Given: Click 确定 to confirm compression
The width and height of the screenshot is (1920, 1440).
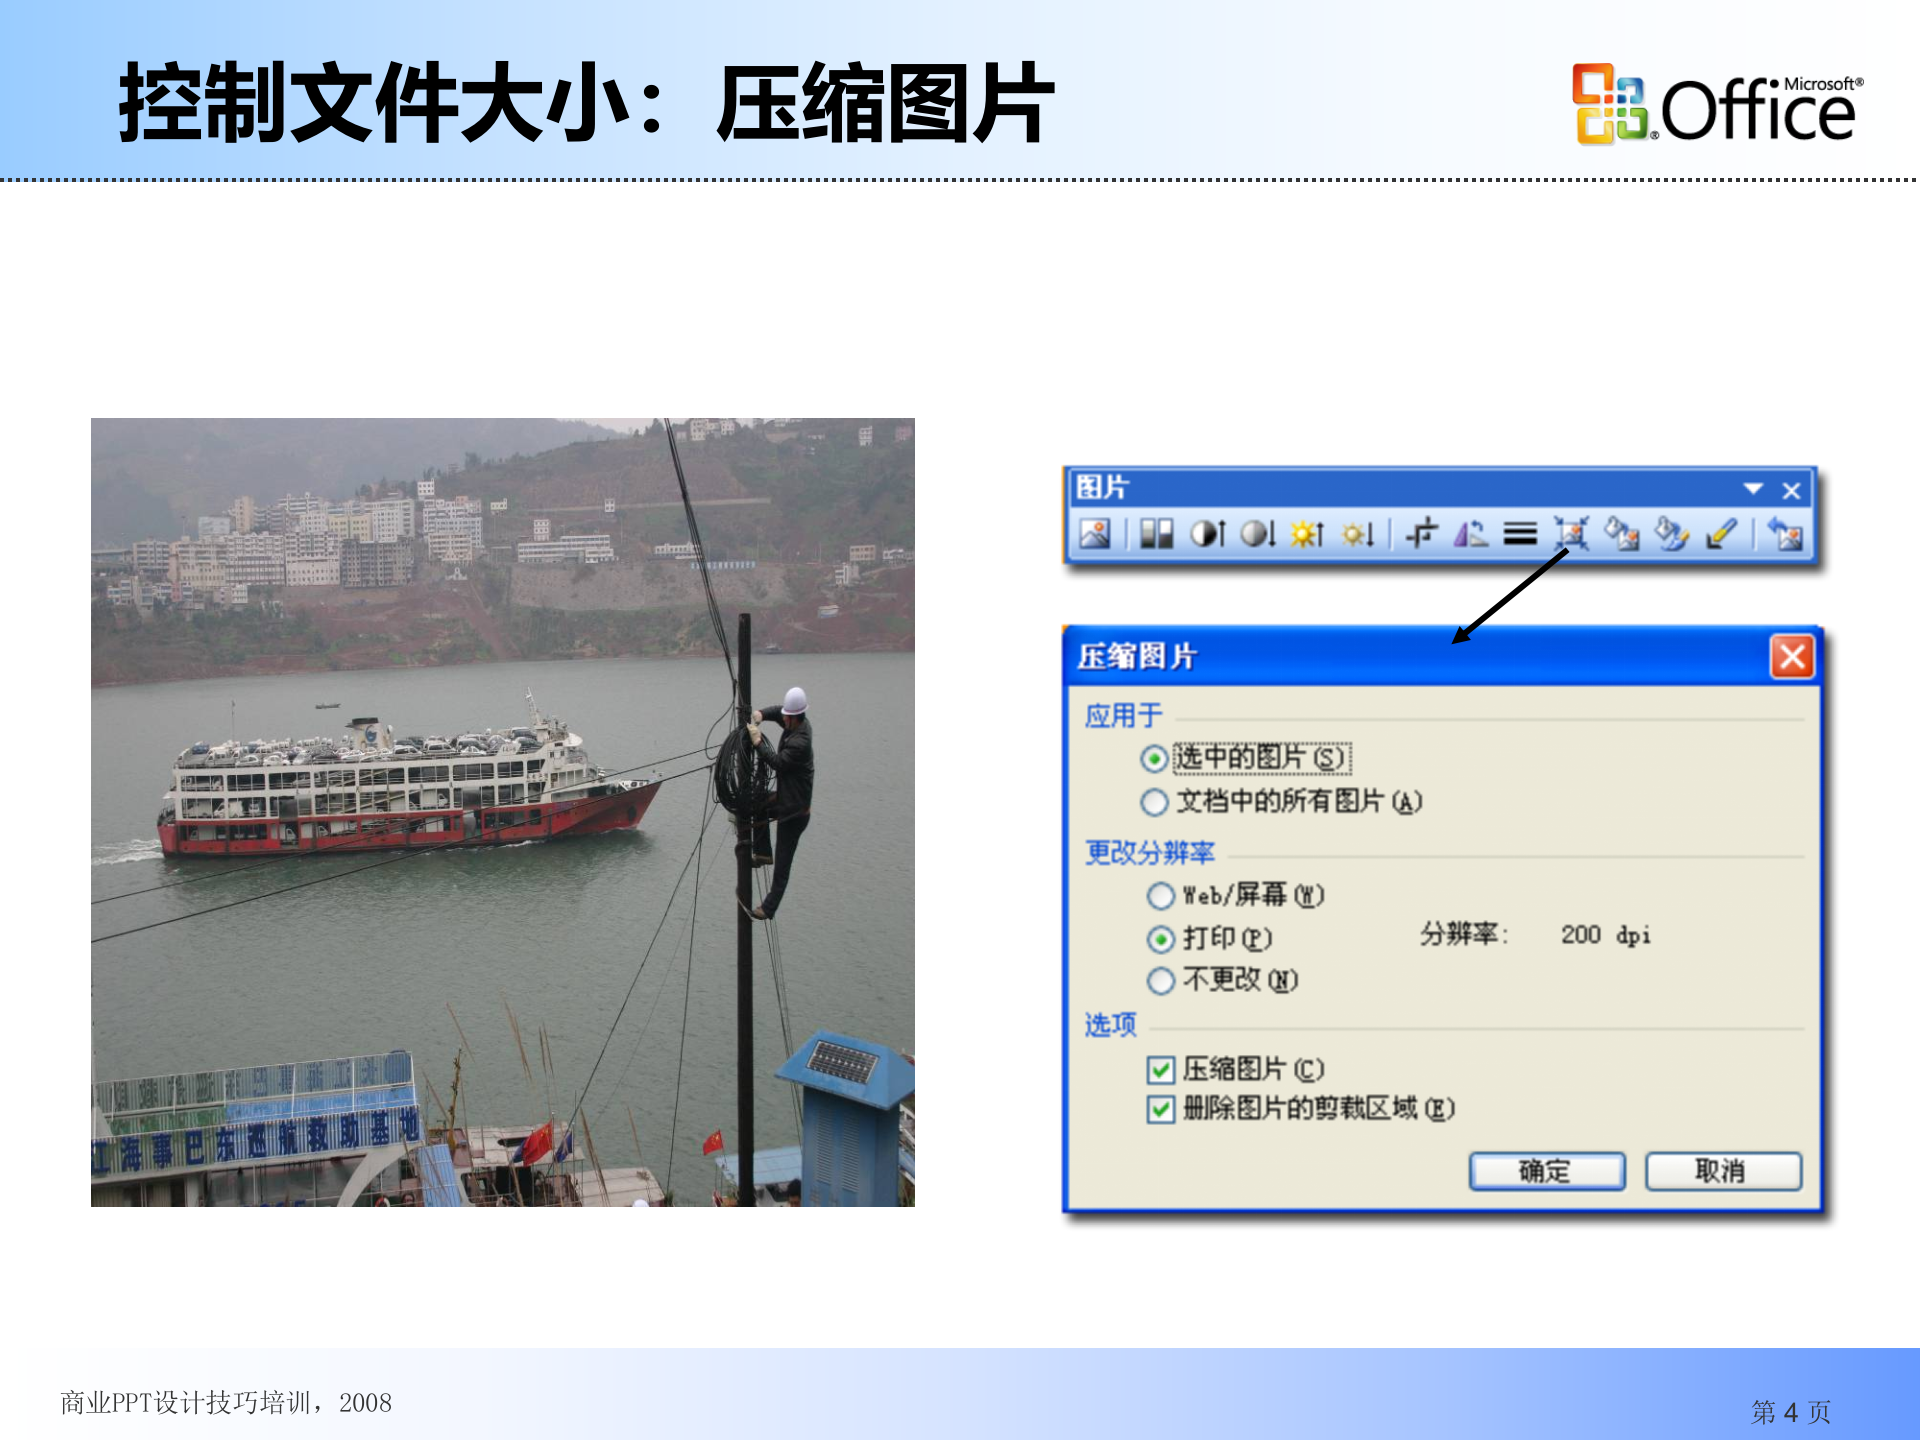Looking at the screenshot, I should coord(1548,1170).
